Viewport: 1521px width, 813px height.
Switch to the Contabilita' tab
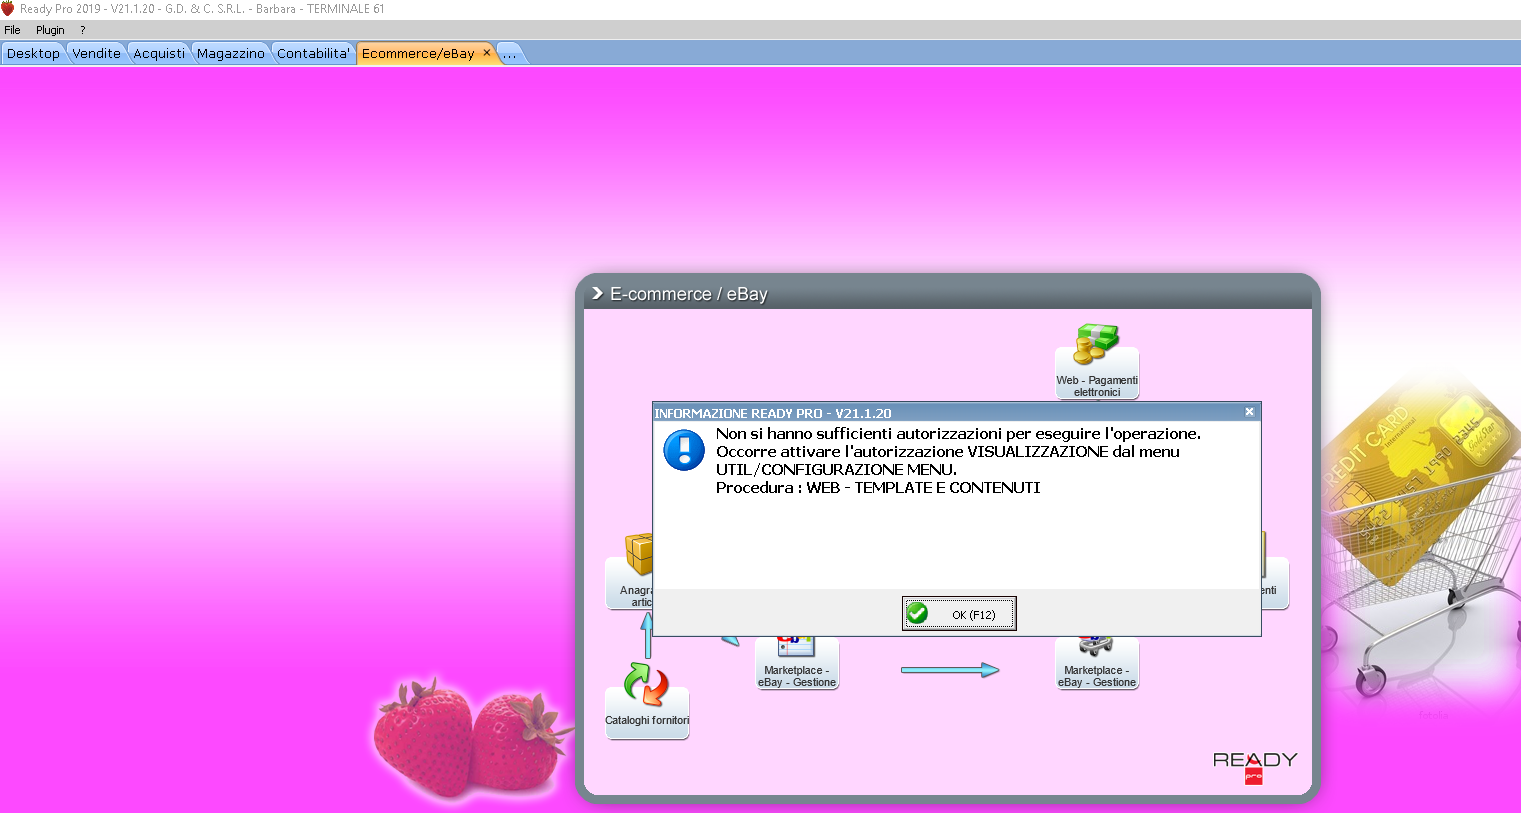[313, 53]
